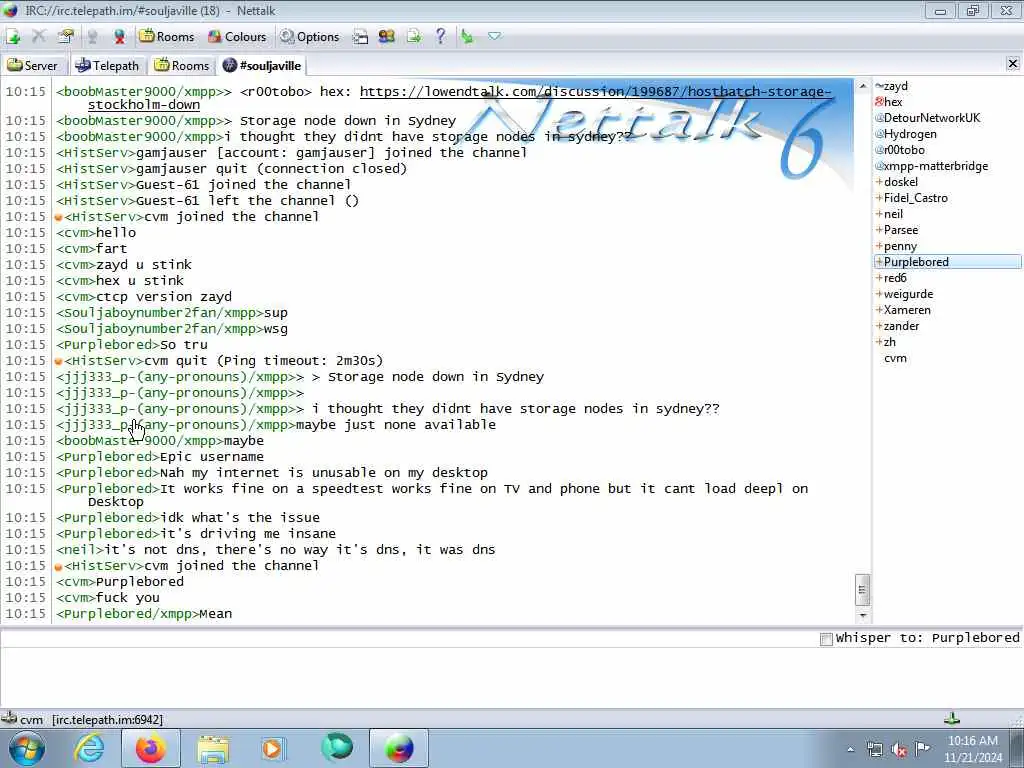The image size is (1024, 768).
Task: Click the 'Epic username' chat message
Action: tap(212, 457)
